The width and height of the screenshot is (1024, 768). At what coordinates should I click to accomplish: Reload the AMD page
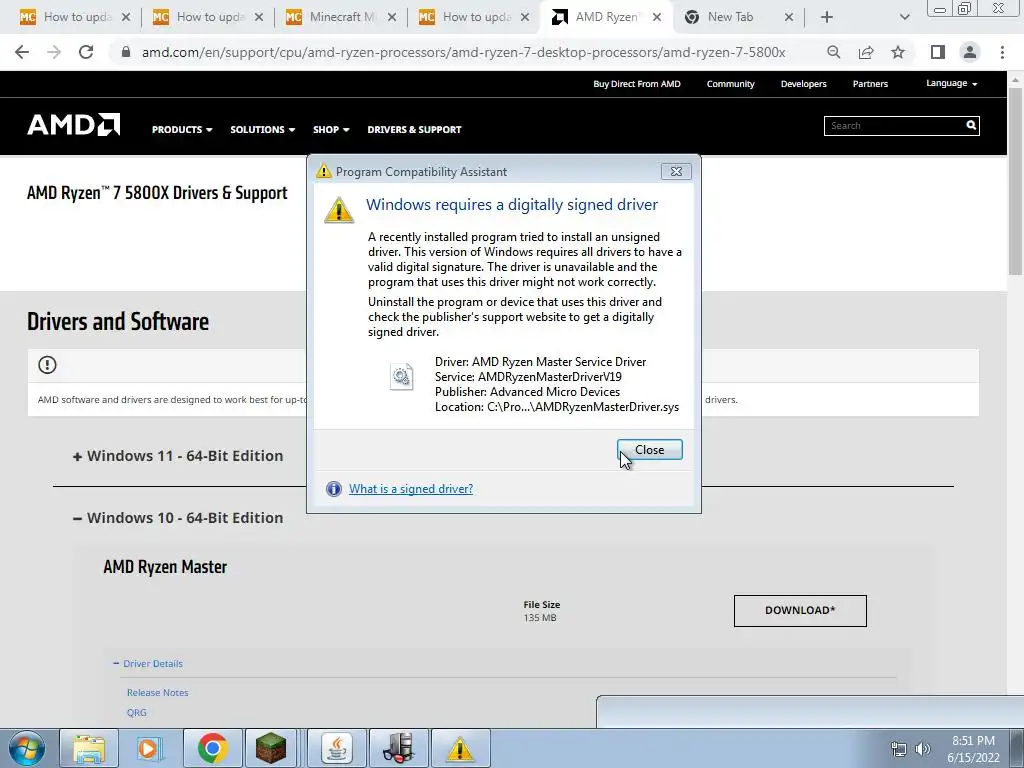pos(86,52)
